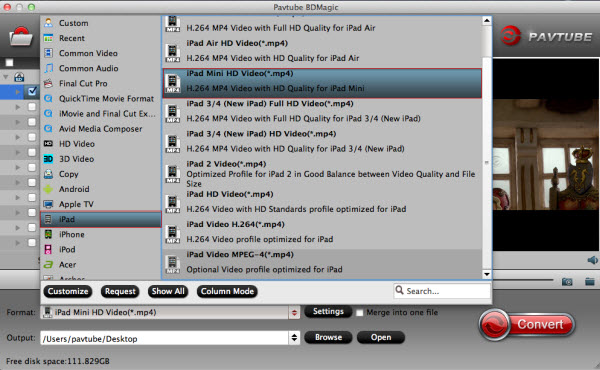Click the output path text field
600x370 pixels.
[x=165, y=338]
